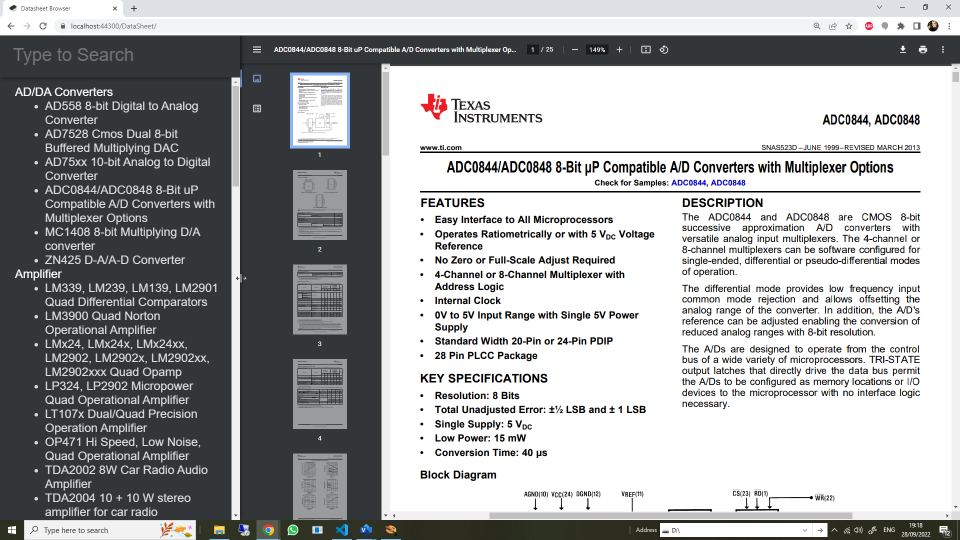Click ADC0844 sample link in PDF
960x540 pixels.
click(688, 183)
